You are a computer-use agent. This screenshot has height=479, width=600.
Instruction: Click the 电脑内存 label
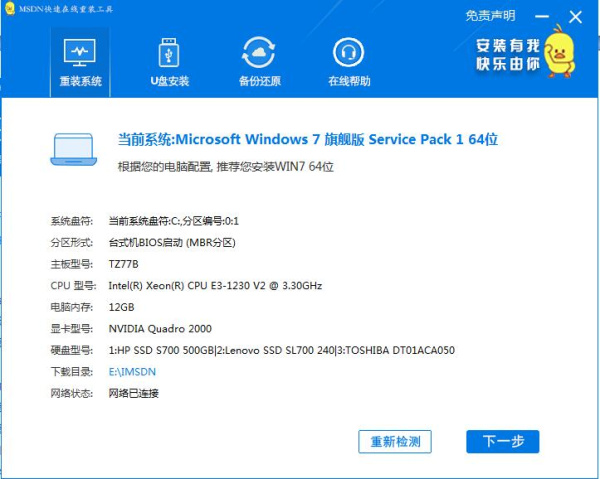(x=72, y=307)
